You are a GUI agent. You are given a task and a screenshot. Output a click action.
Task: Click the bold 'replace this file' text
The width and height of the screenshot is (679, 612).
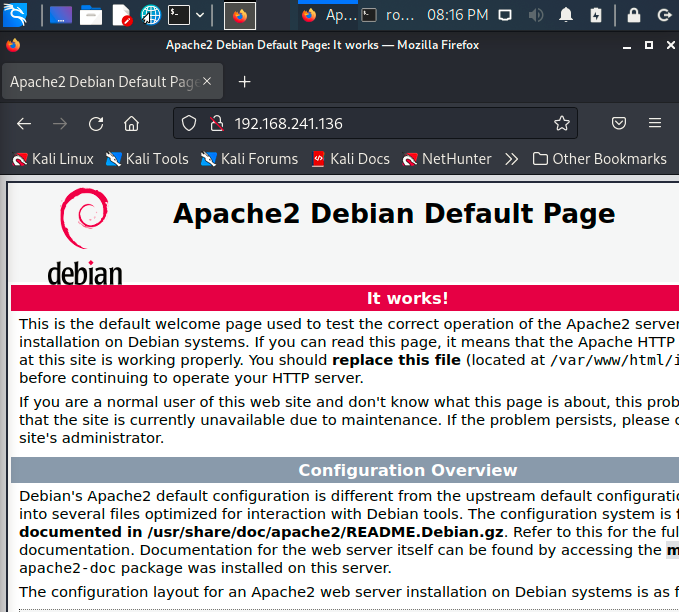point(396,360)
